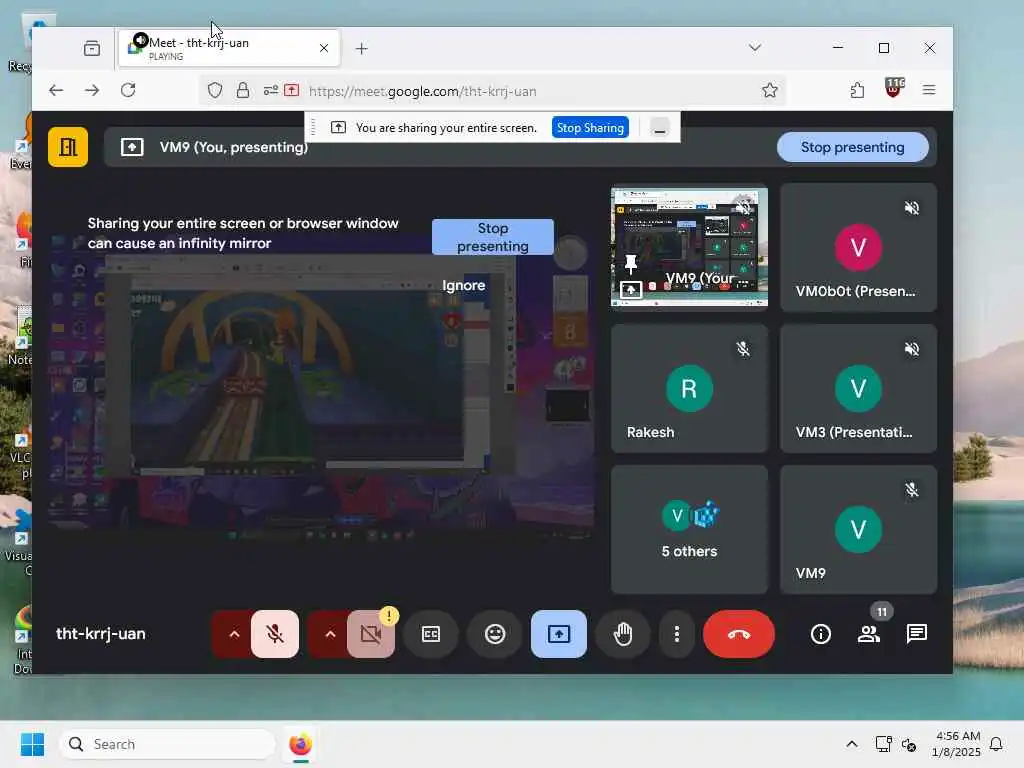1024x768 pixels.
Task: Mute the tab via its audio icon
Action: [140, 41]
